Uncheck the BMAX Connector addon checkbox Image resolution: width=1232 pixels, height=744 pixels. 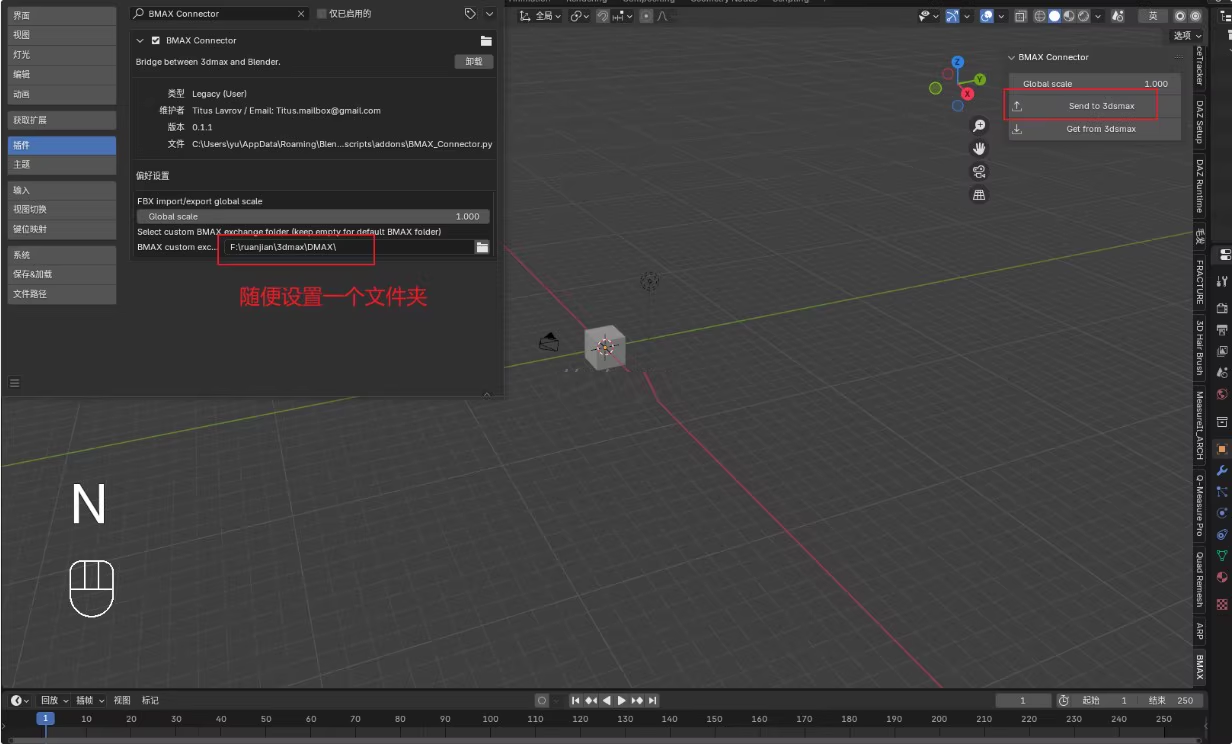pyautogui.click(x=155, y=41)
